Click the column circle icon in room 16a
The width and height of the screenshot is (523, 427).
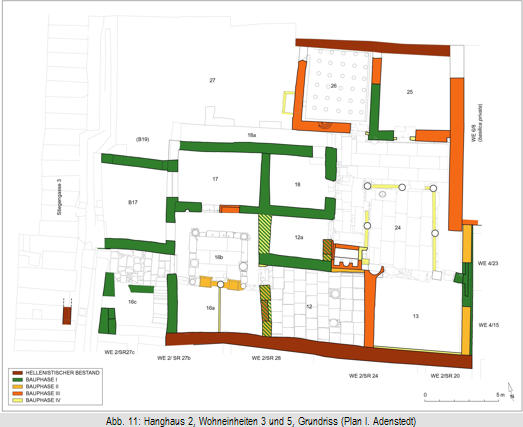tap(220, 284)
